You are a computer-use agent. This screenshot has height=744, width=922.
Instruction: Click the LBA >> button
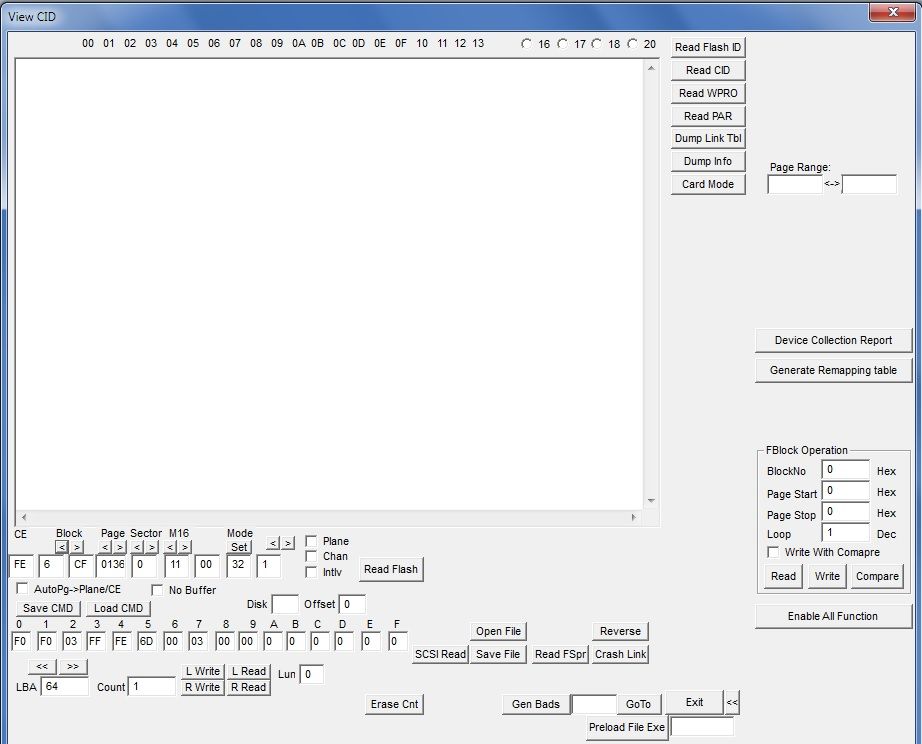click(x=73, y=667)
